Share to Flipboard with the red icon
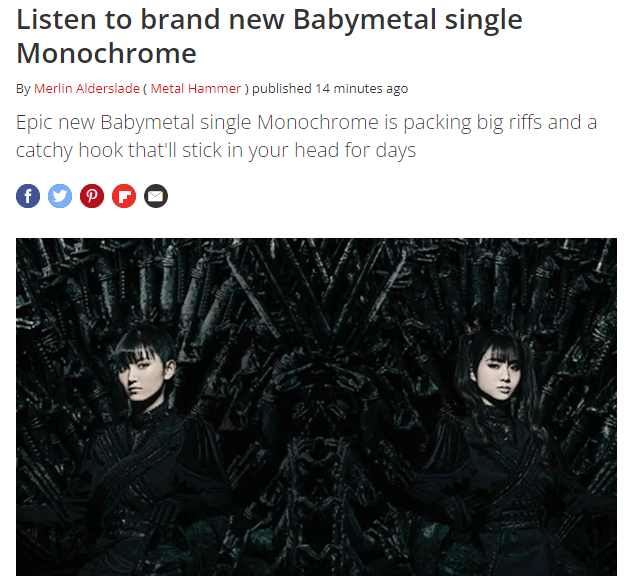This screenshot has width=627, height=587. tap(124, 196)
